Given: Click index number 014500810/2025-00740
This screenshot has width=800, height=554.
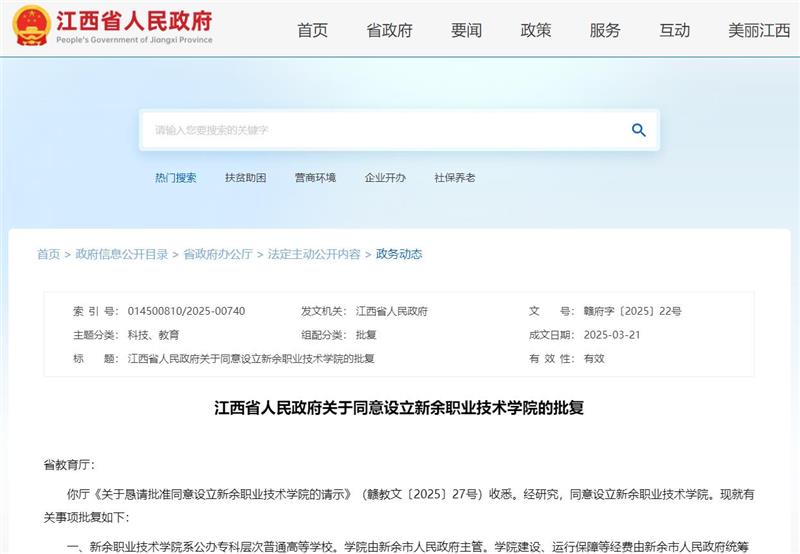Looking at the screenshot, I should point(186,311).
